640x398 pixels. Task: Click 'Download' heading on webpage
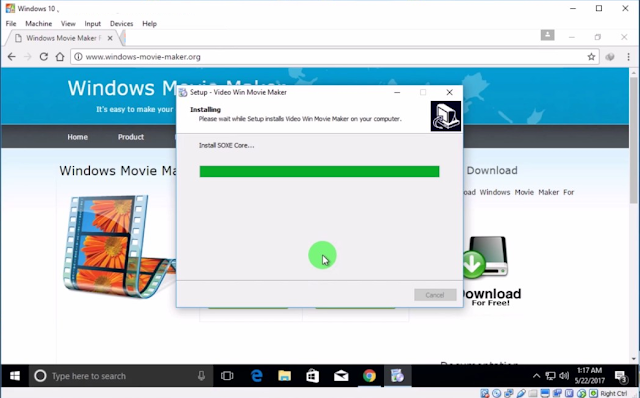[x=492, y=170]
